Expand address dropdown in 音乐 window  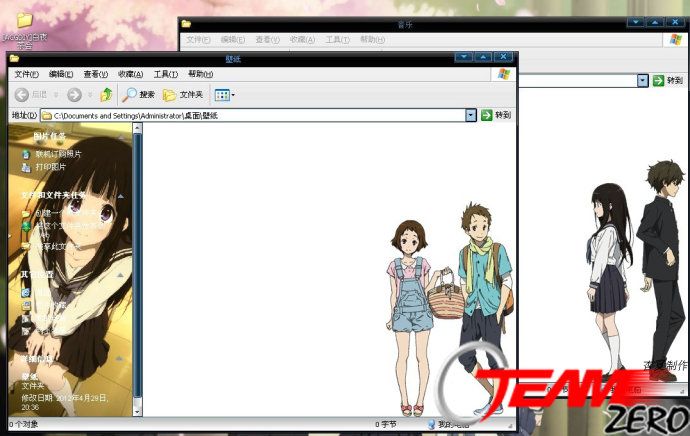pyautogui.click(x=643, y=80)
